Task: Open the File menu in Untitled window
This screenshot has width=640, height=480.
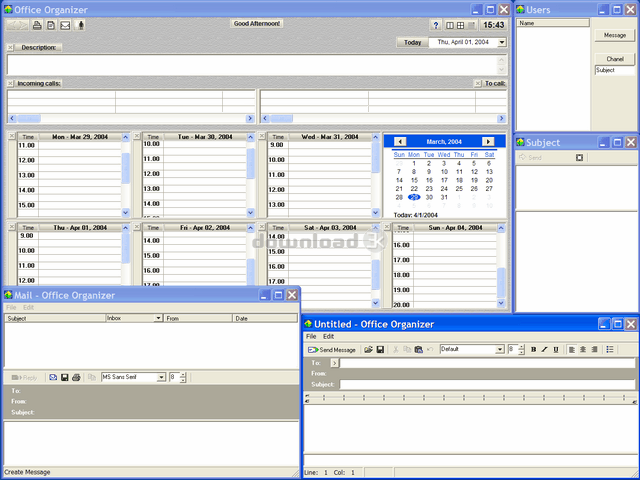Action: coord(311,336)
